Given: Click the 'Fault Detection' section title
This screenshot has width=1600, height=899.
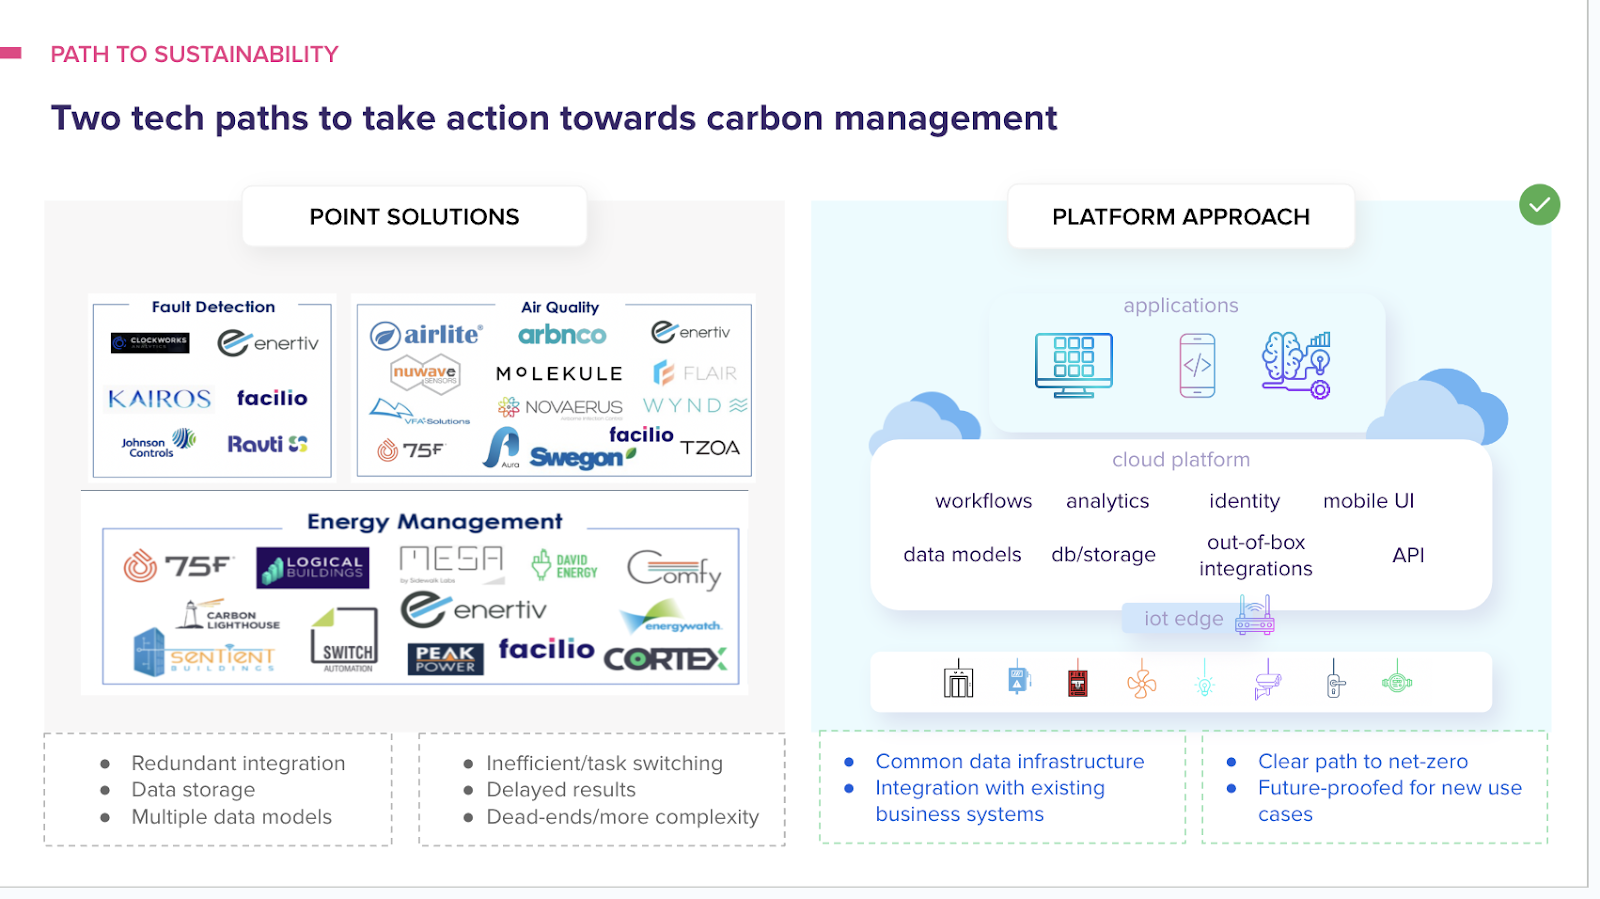Looking at the screenshot, I should click(213, 307).
